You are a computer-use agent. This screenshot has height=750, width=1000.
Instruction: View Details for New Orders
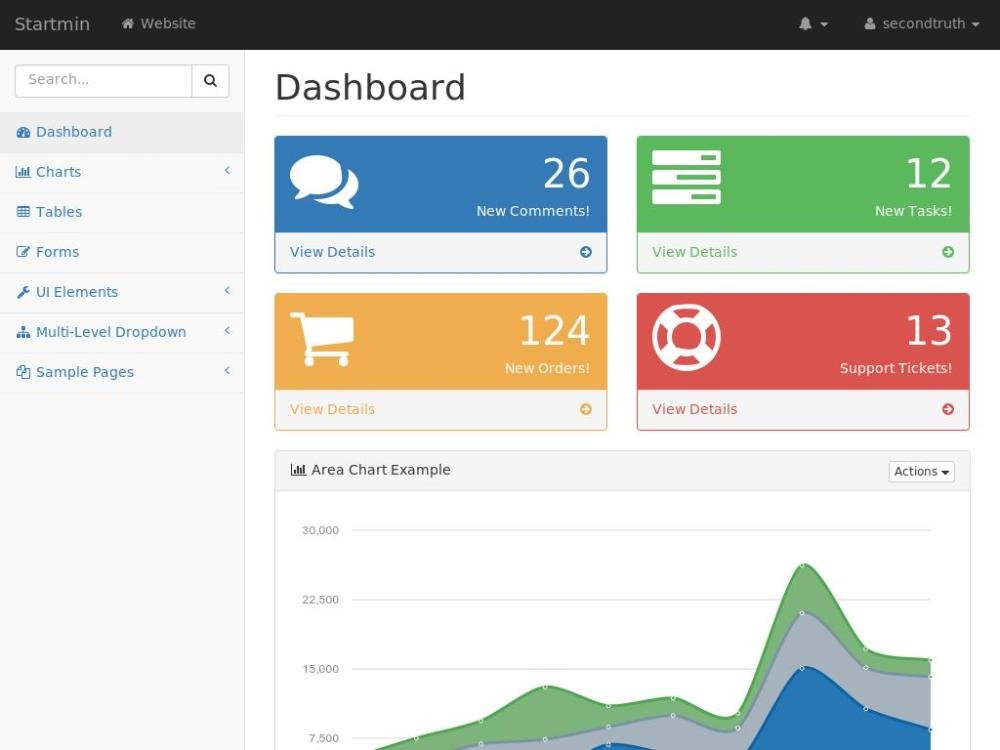coord(333,409)
